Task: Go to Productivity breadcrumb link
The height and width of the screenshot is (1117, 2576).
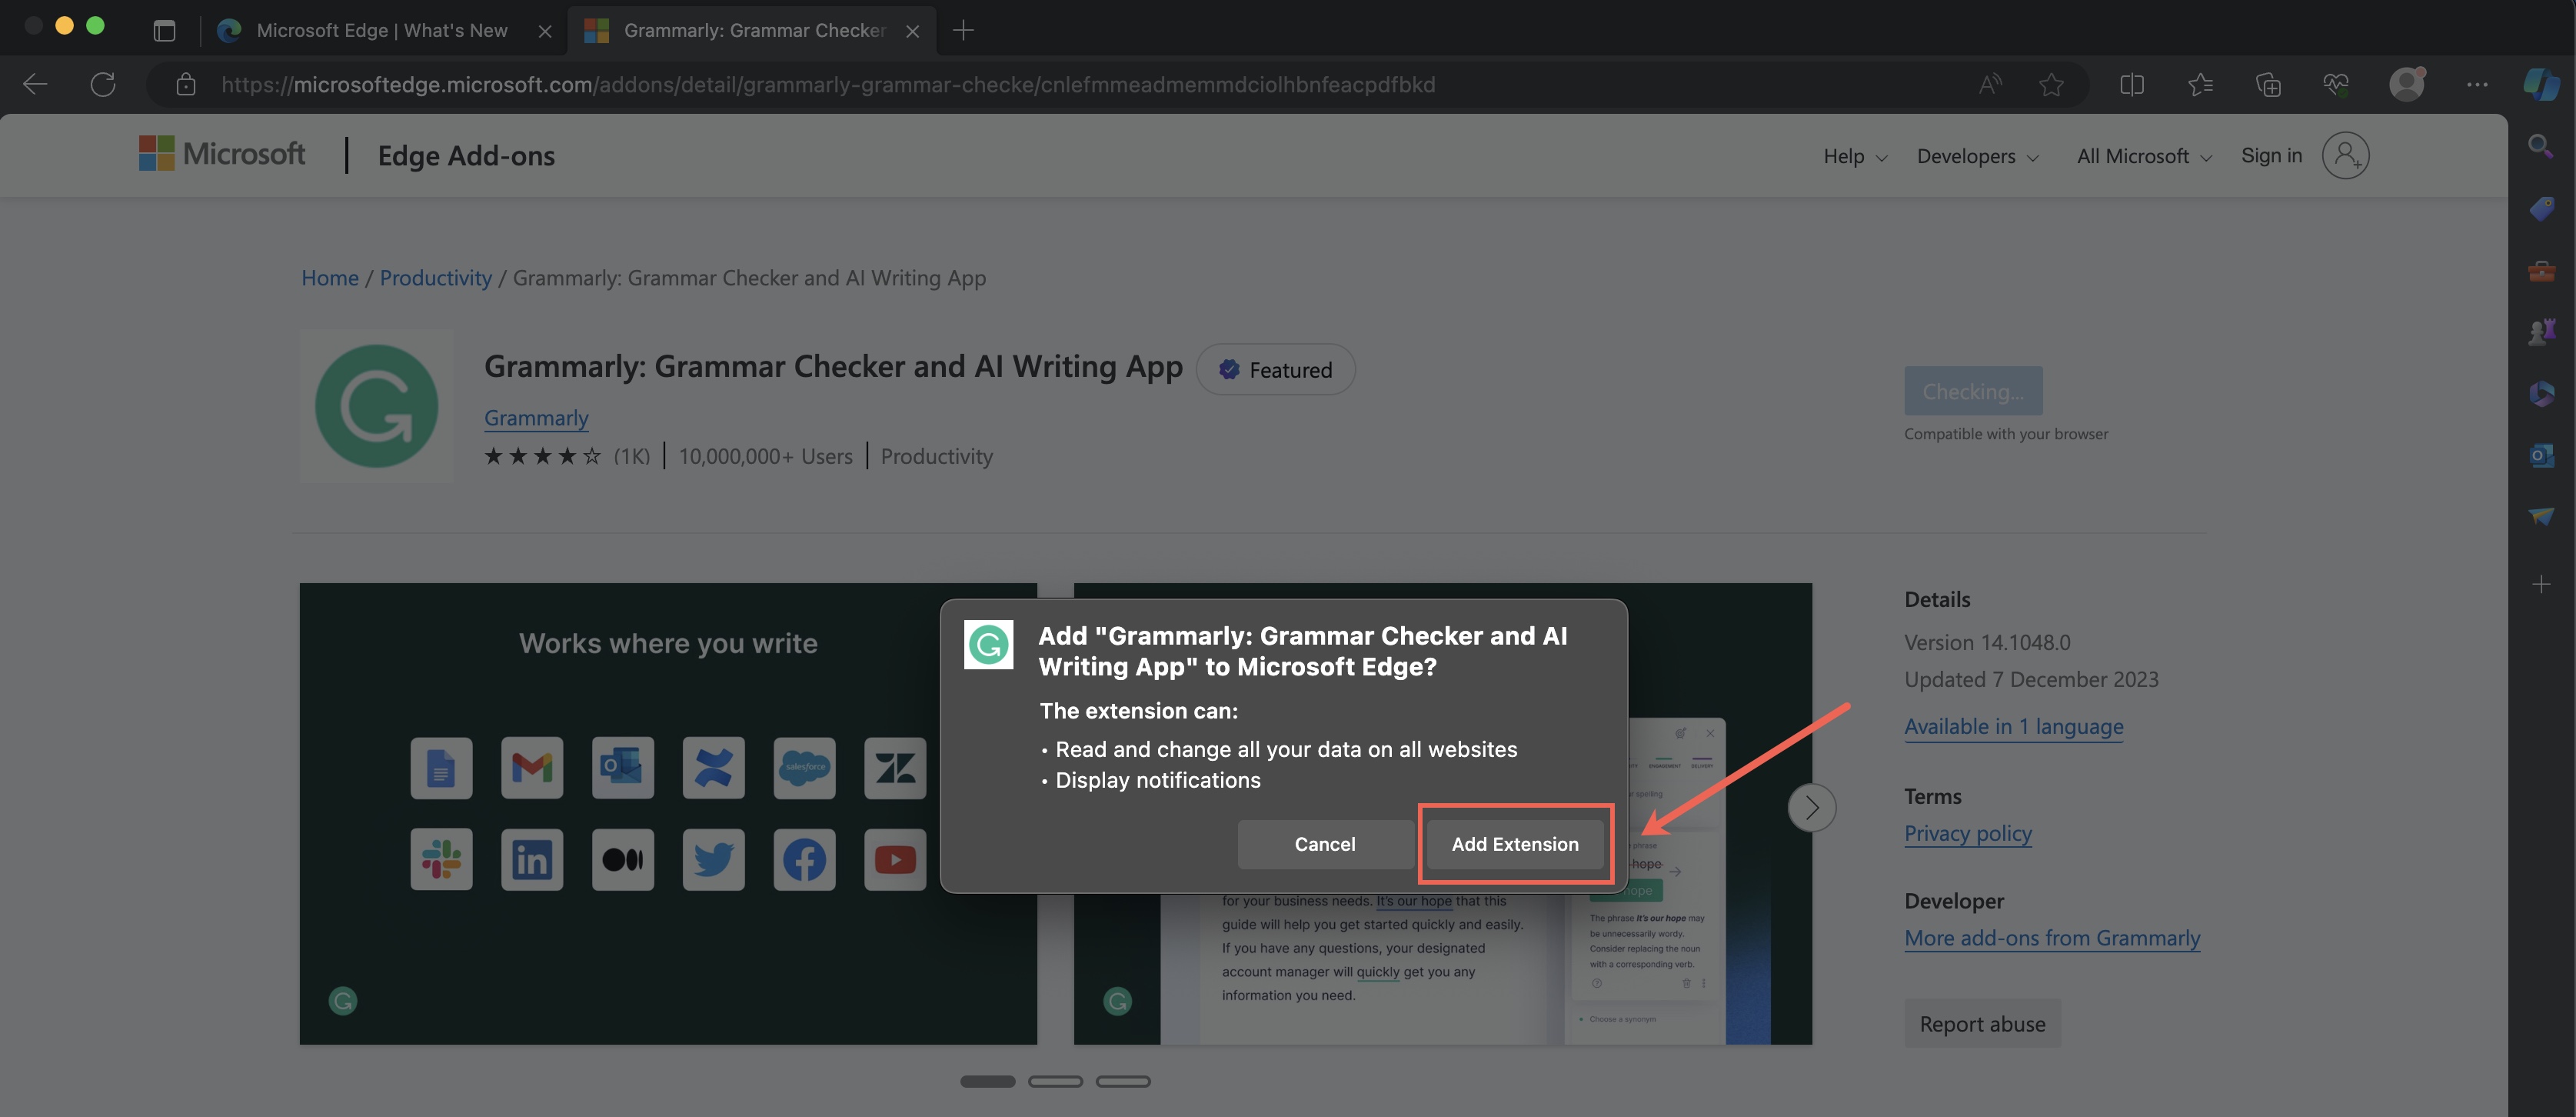Action: [x=436, y=278]
